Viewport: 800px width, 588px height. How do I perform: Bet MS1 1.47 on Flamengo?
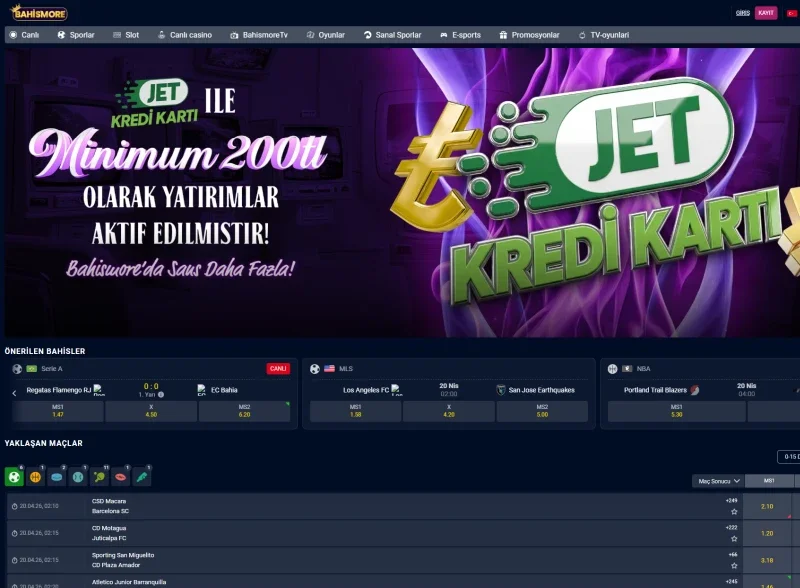(58, 411)
